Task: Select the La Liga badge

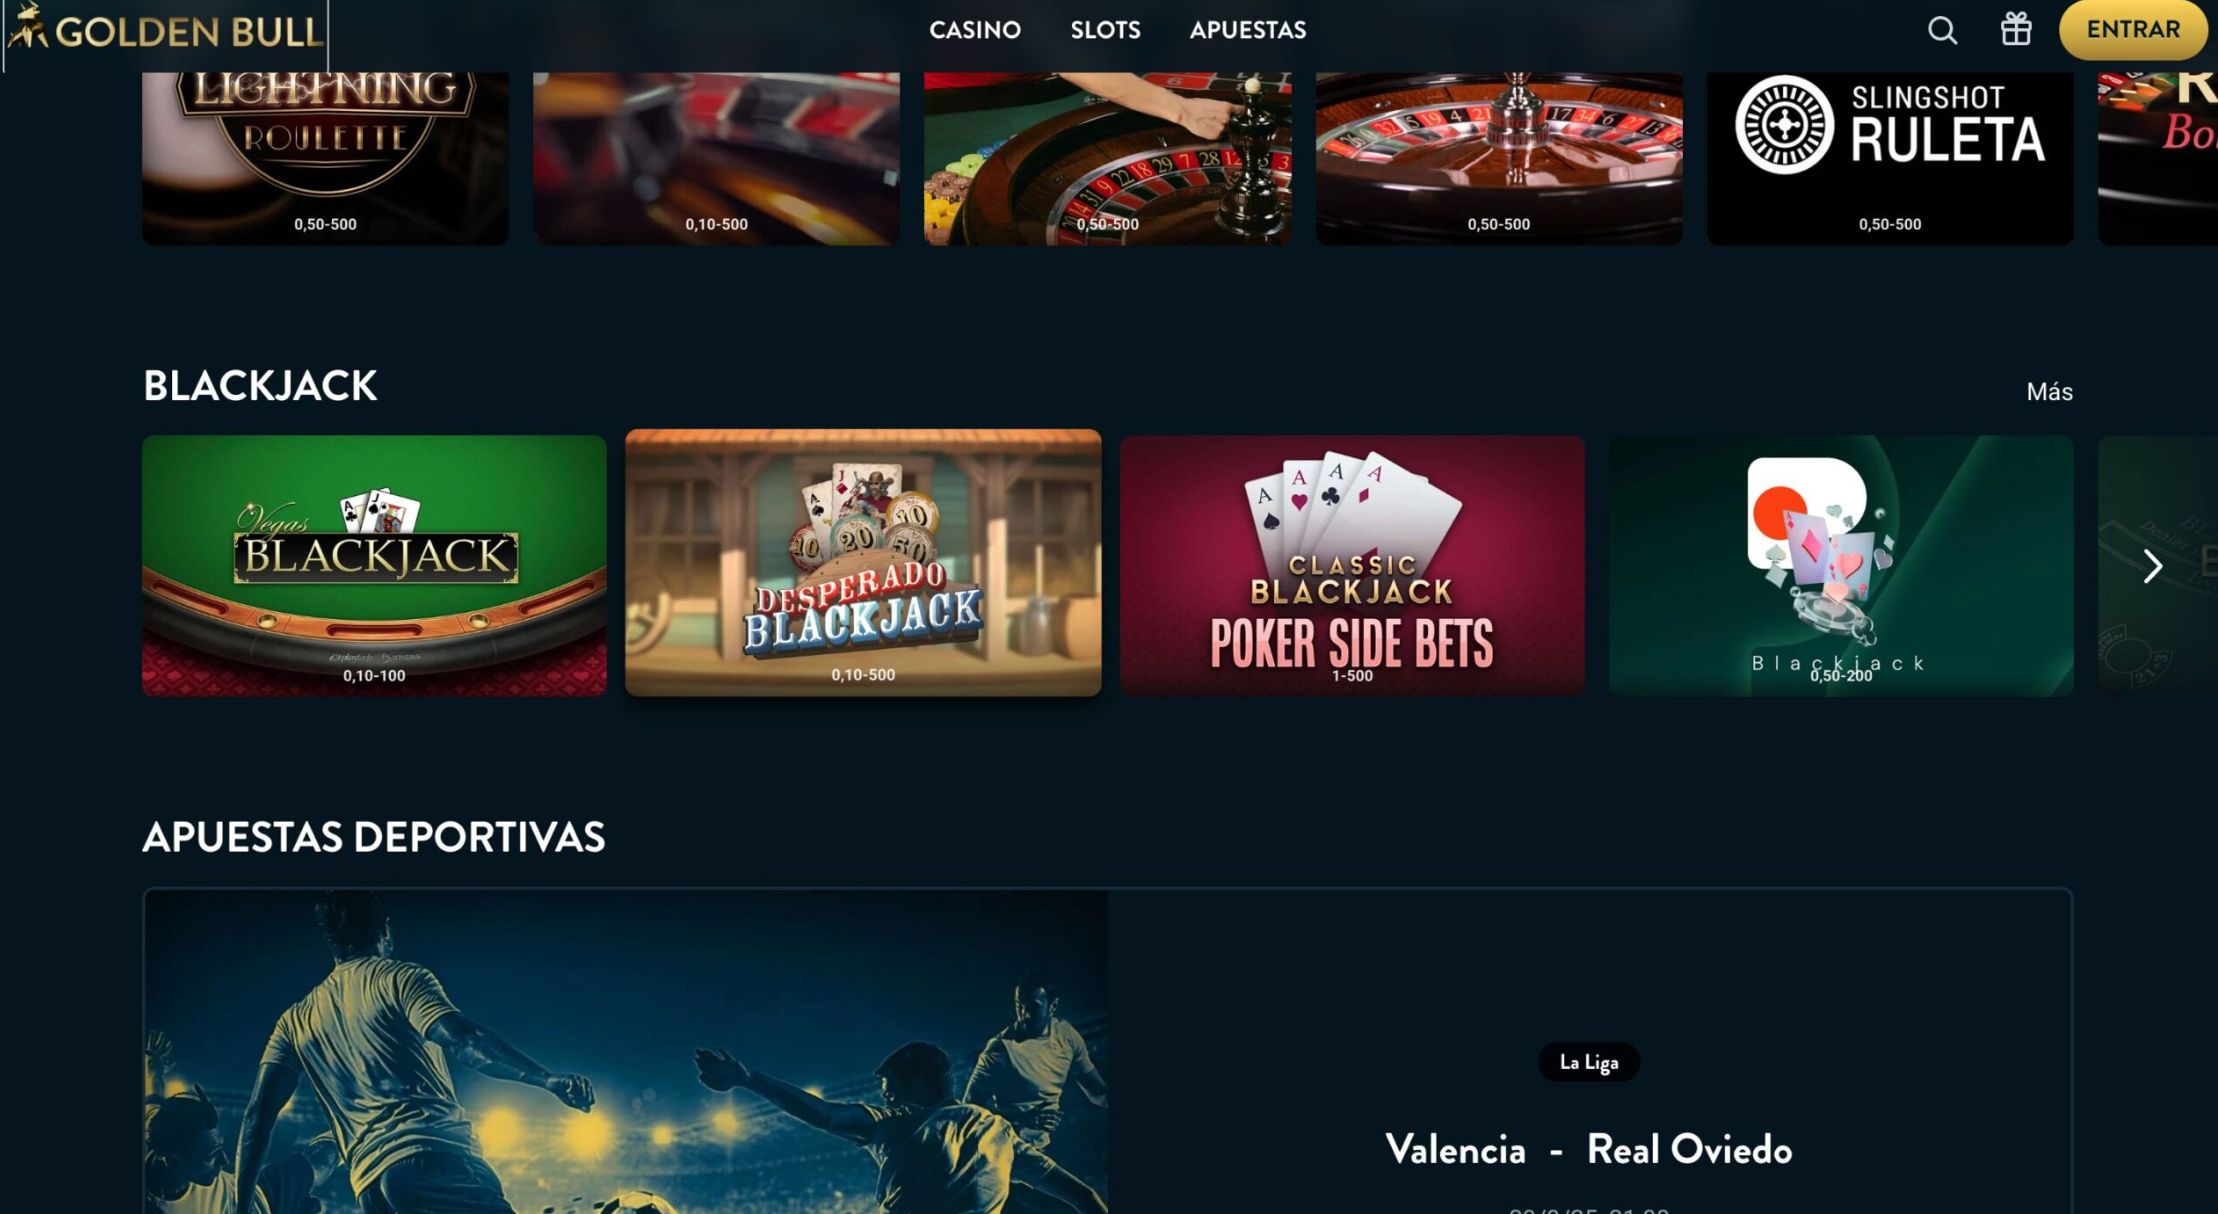Action: tap(1589, 1062)
